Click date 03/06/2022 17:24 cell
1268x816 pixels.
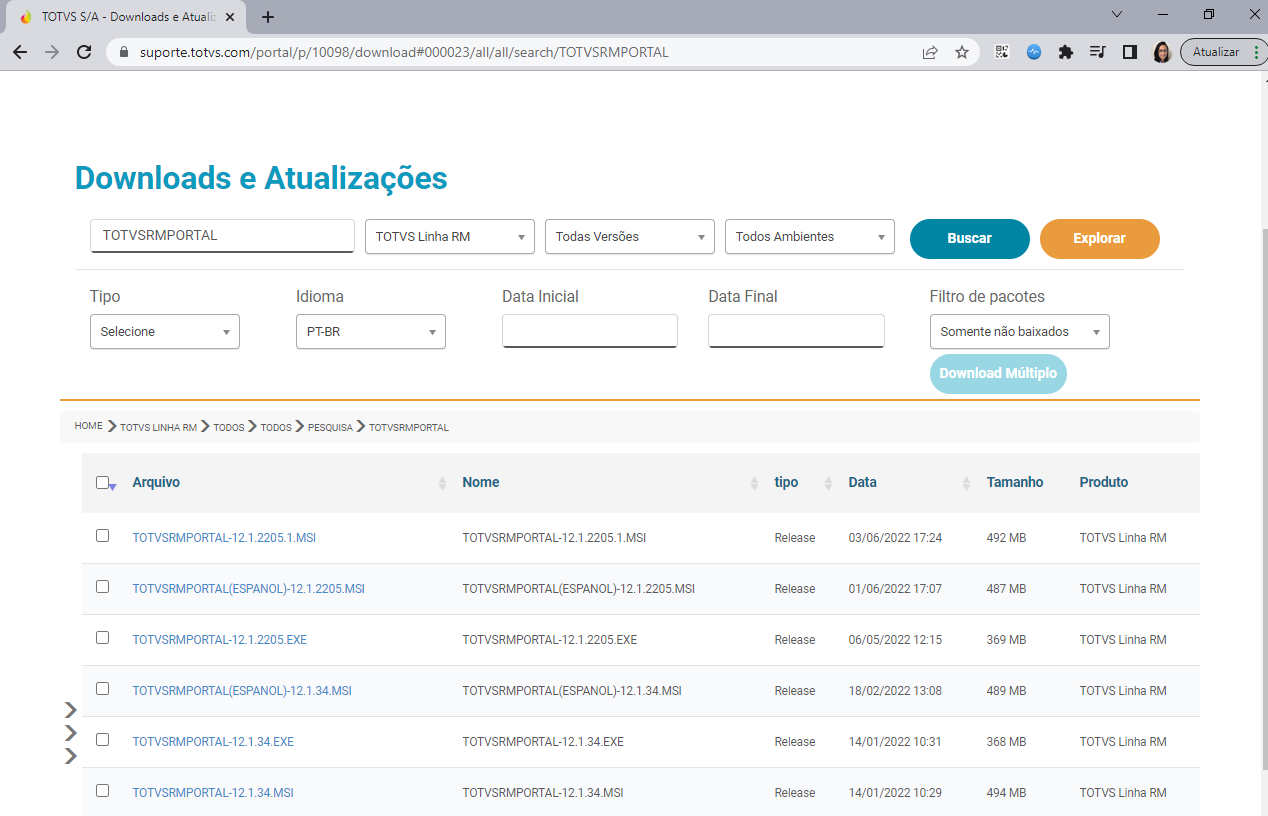[x=895, y=538]
